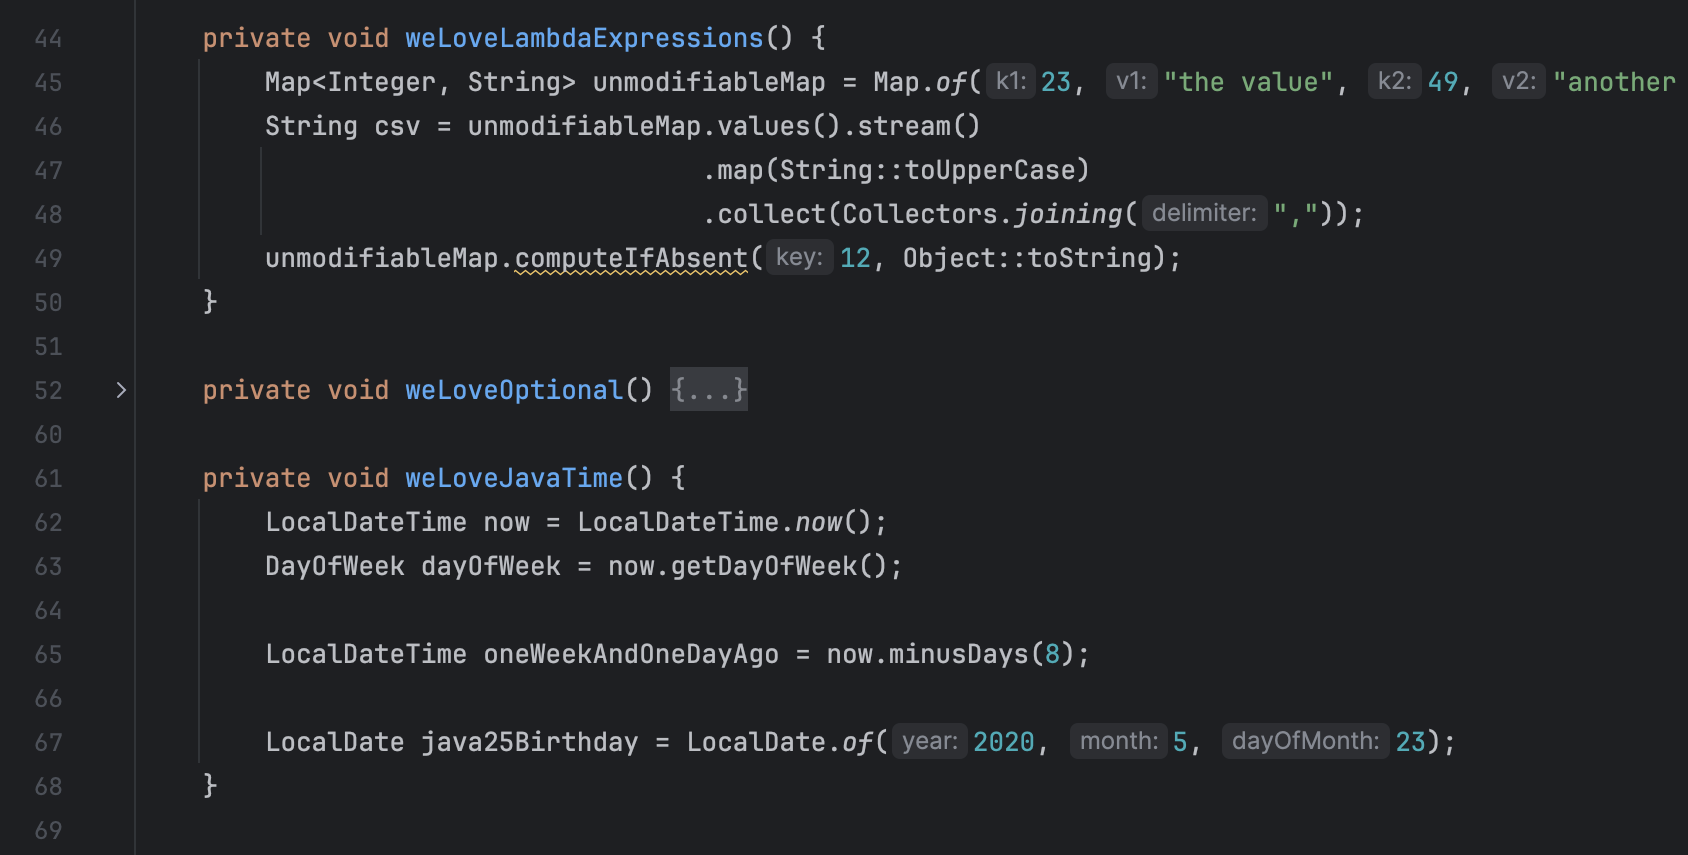Click the closing brace on line 50
This screenshot has width=1688, height=855.
210,301
